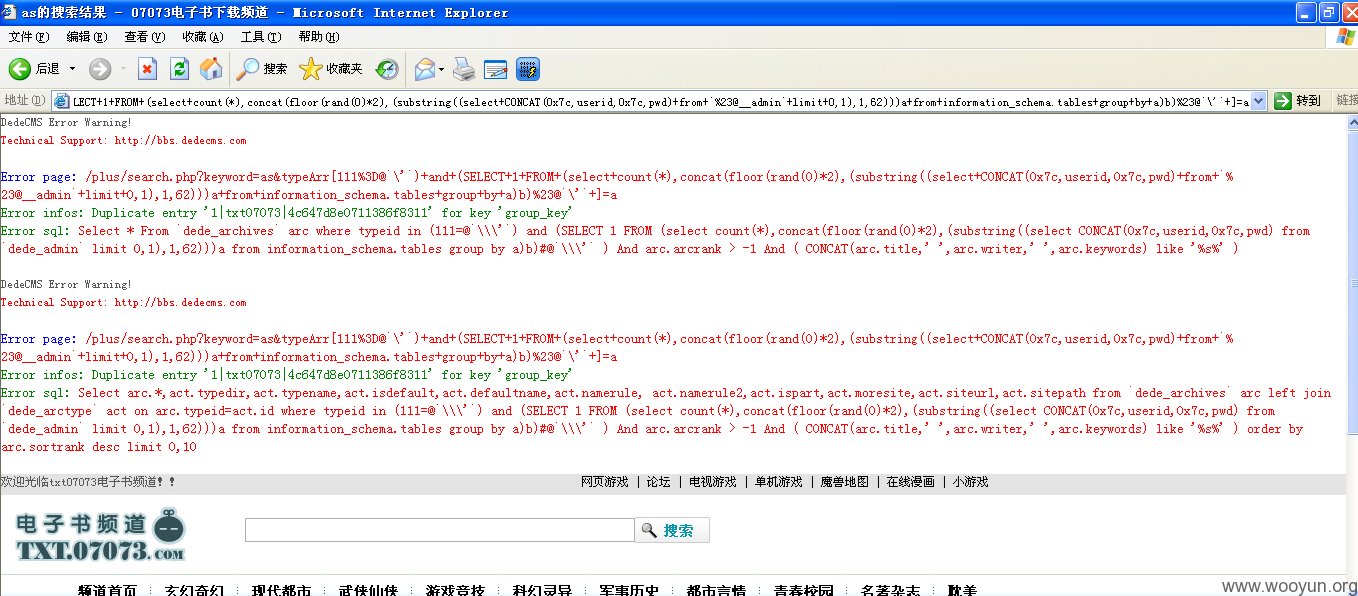The image size is (1358, 596).
Task: Open the 现代都市 category tab
Action: [281, 591]
